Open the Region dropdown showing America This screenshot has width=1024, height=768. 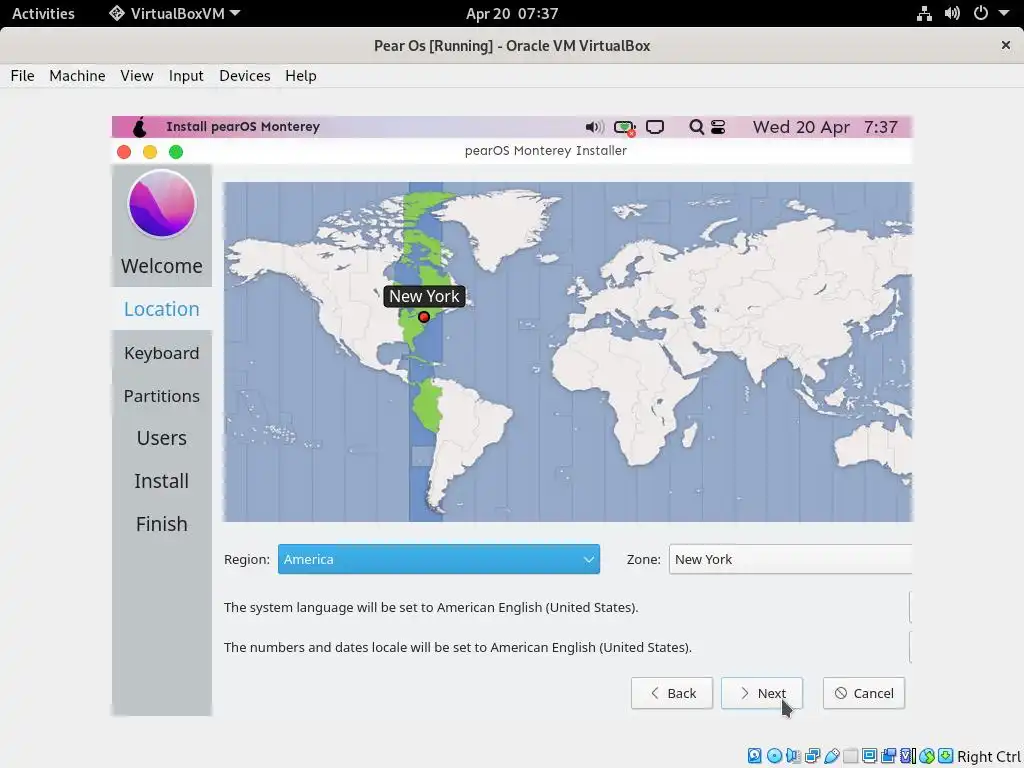(x=439, y=559)
